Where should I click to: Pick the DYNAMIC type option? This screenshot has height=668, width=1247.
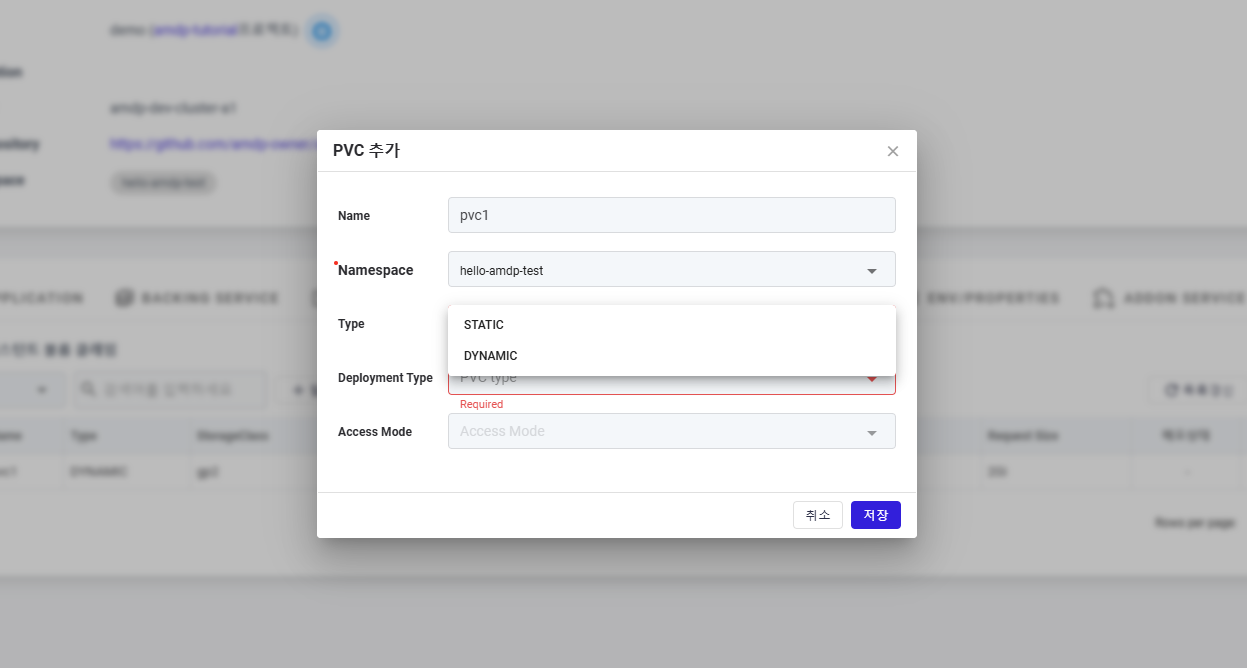pos(491,356)
